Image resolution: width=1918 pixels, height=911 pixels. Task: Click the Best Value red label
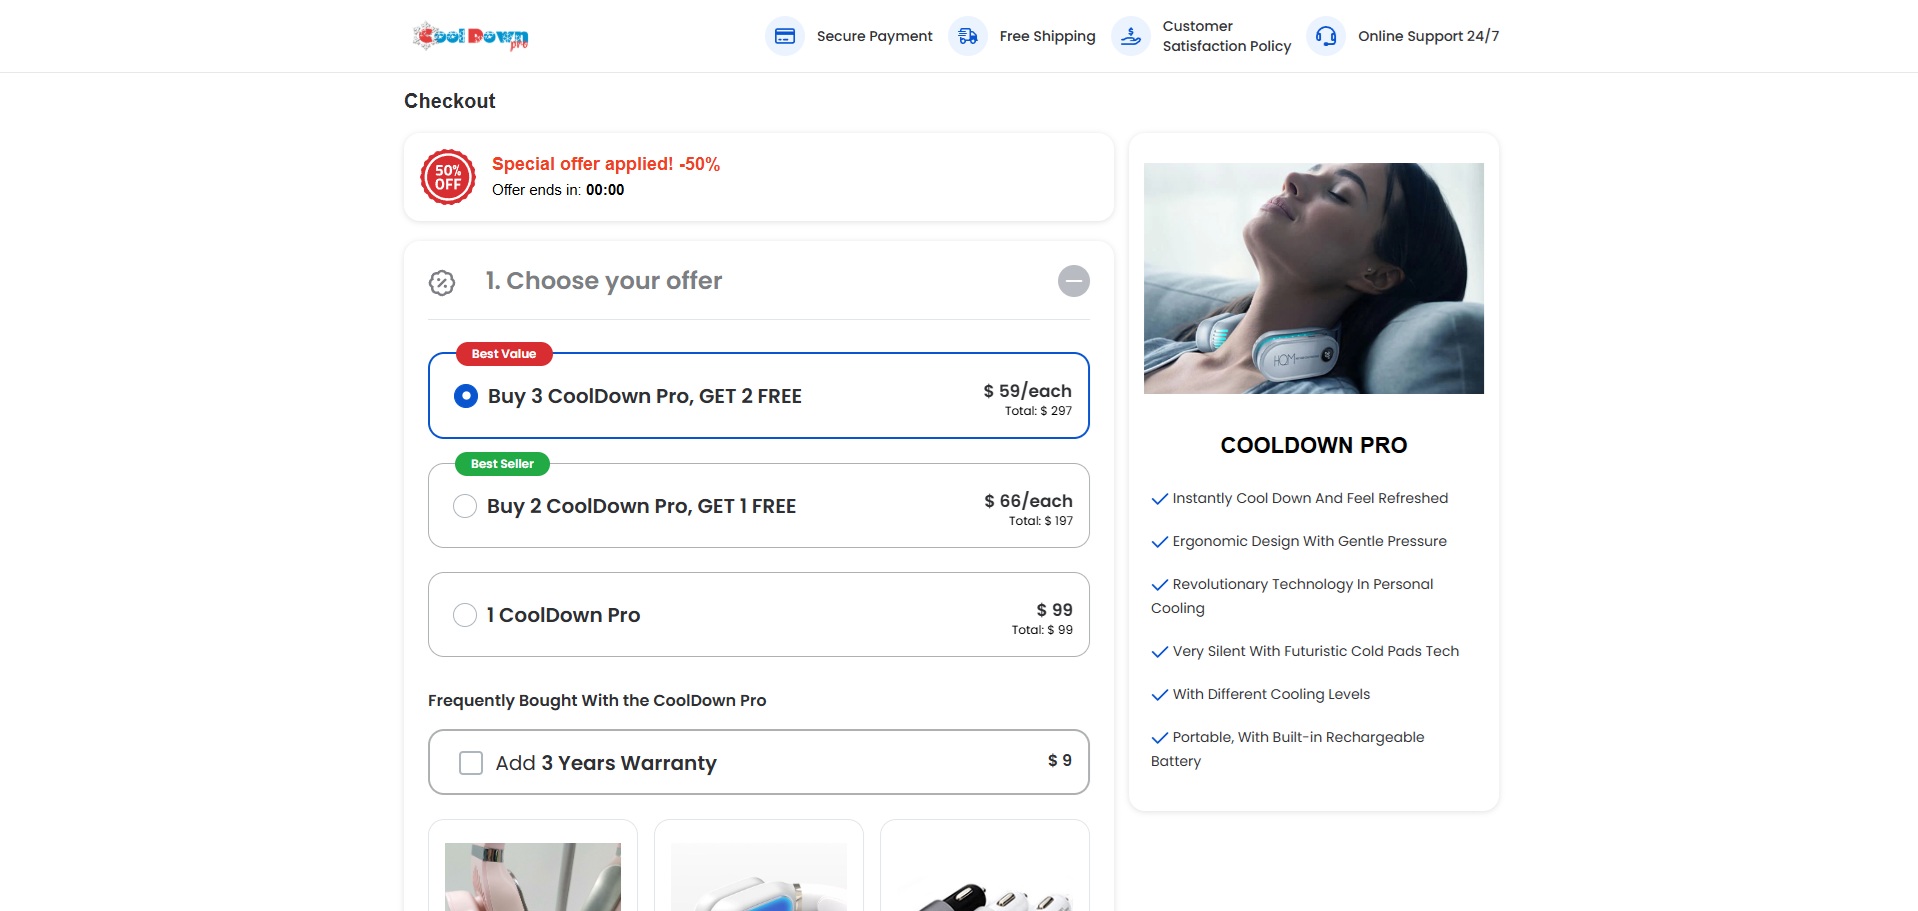point(504,354)
